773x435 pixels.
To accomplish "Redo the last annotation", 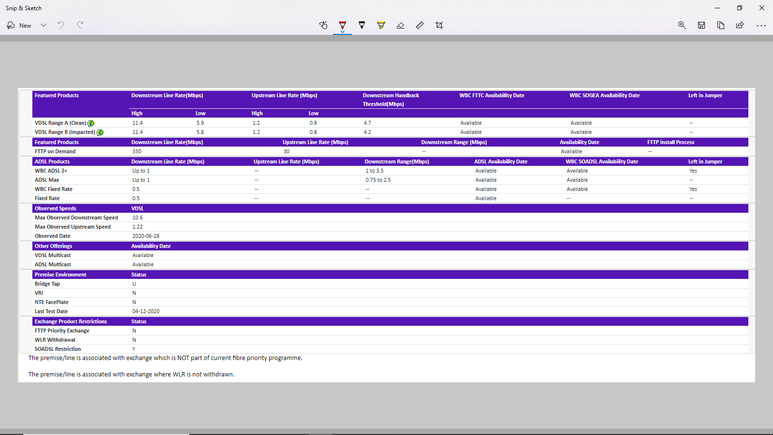I will point(80,25).
